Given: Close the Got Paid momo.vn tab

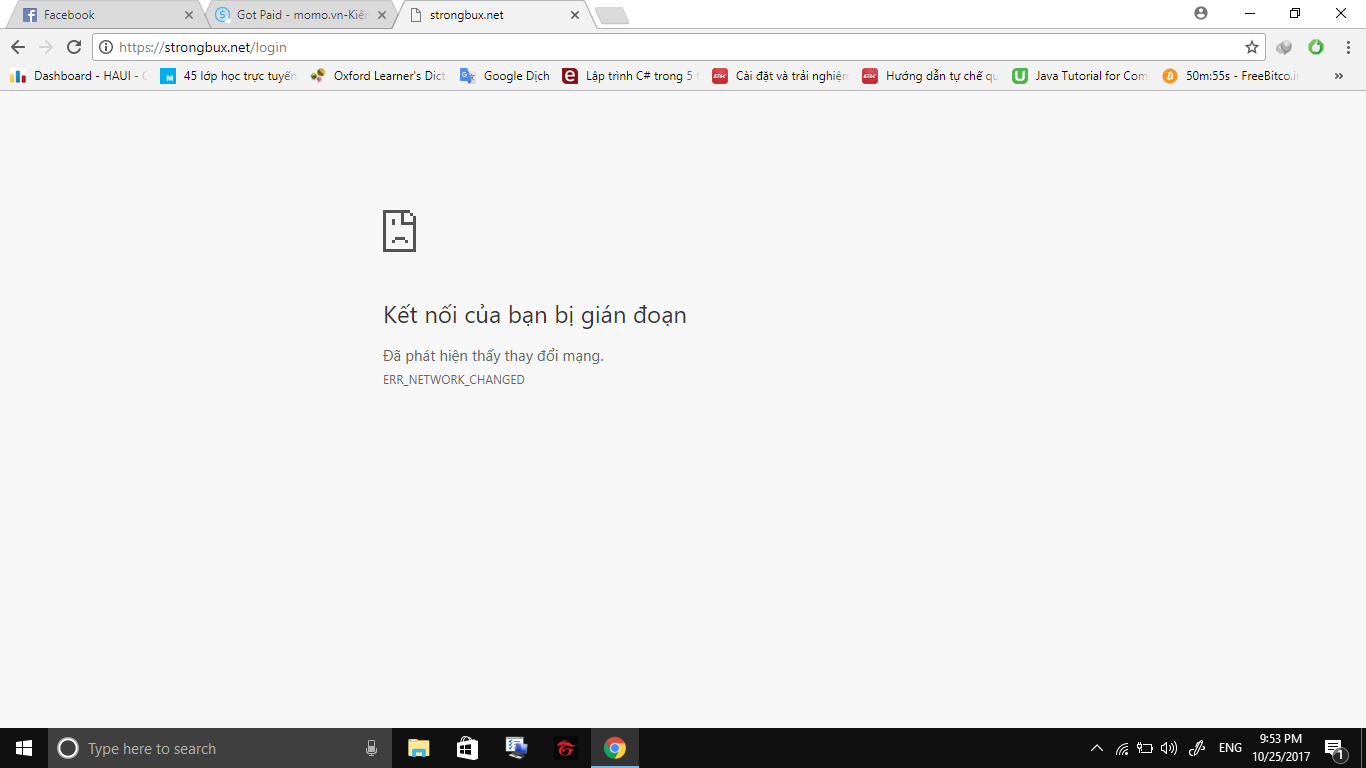Looking at the screenshot, I should (382, 15).
